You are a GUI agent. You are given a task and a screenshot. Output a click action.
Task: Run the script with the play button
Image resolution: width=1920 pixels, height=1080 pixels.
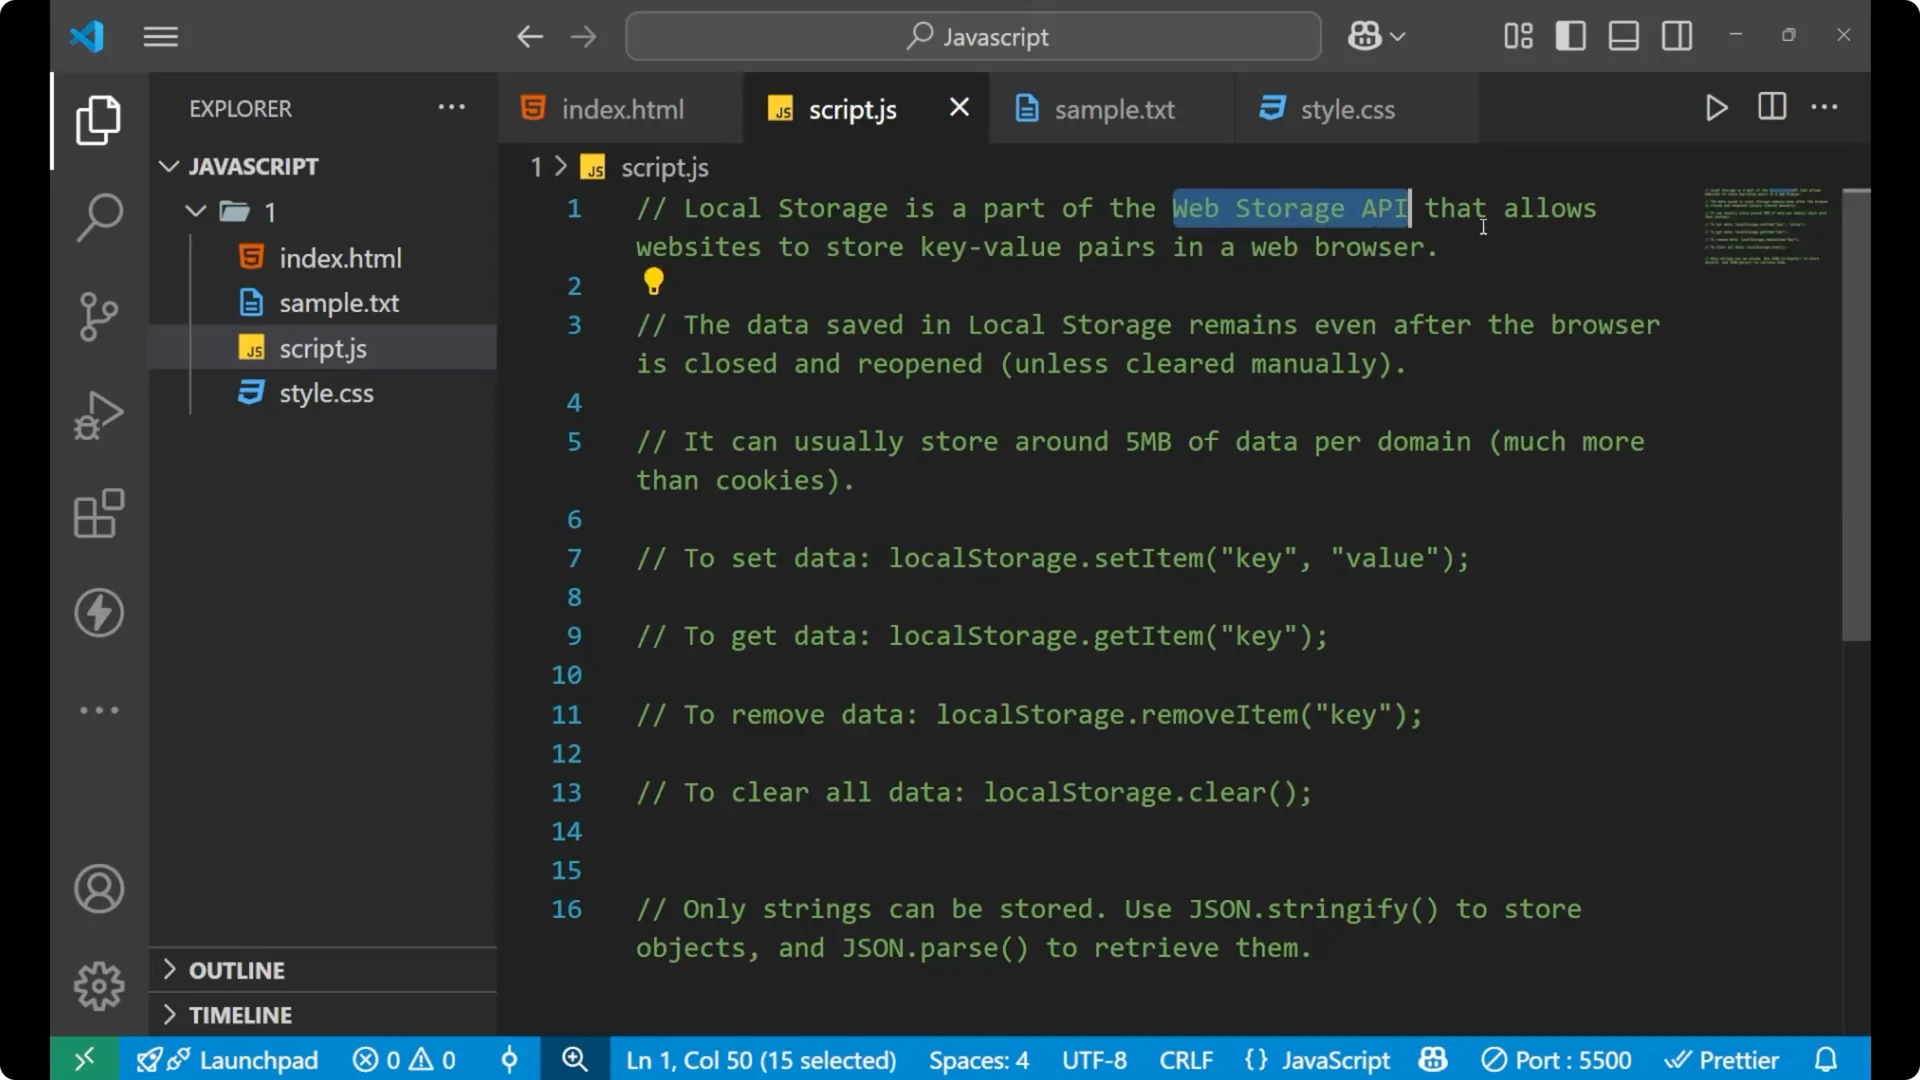click(x=1716, y=108)
